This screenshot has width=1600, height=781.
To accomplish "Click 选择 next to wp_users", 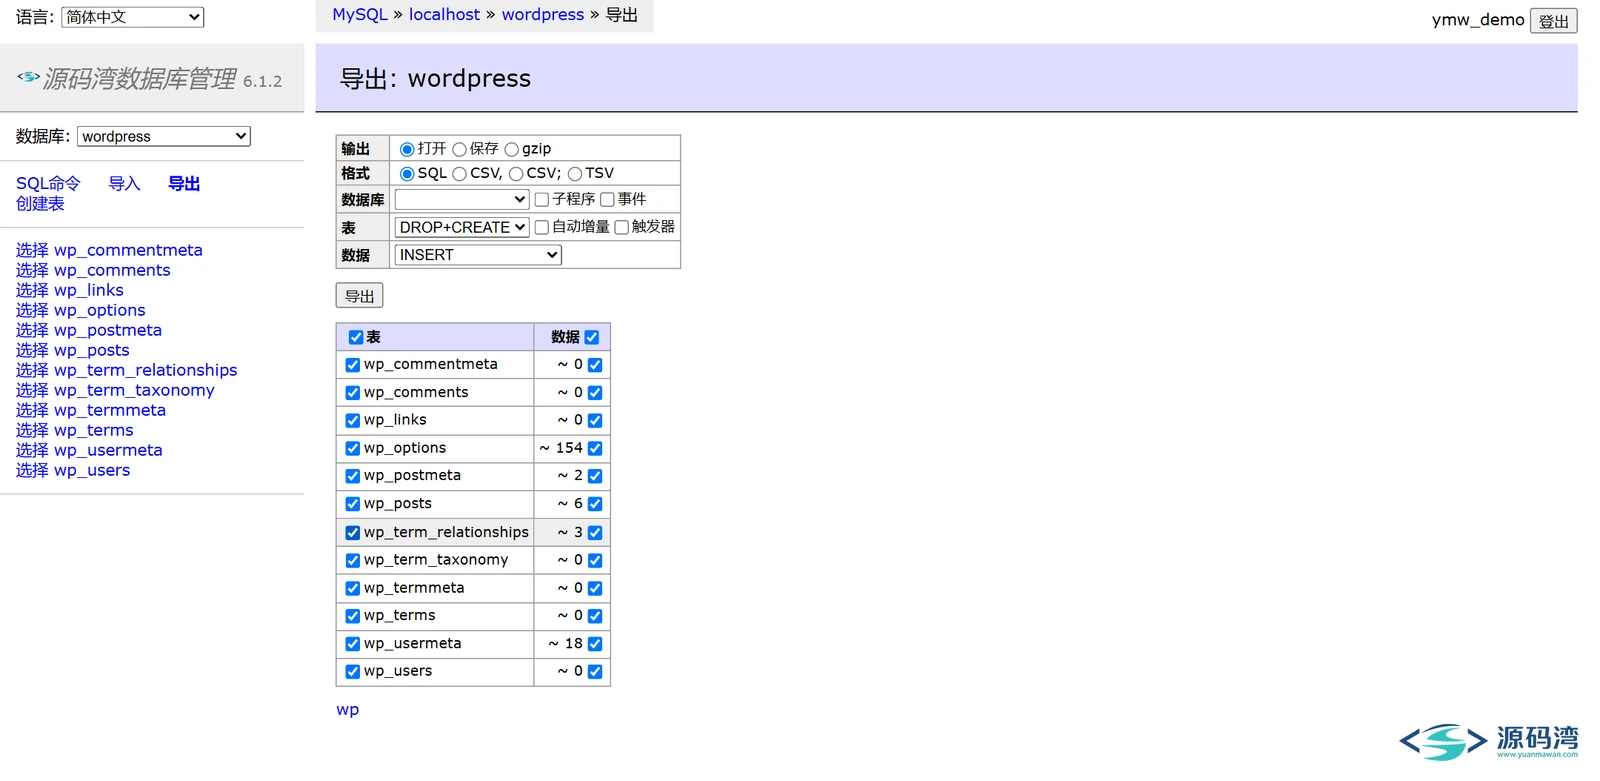I will point(32,470).
